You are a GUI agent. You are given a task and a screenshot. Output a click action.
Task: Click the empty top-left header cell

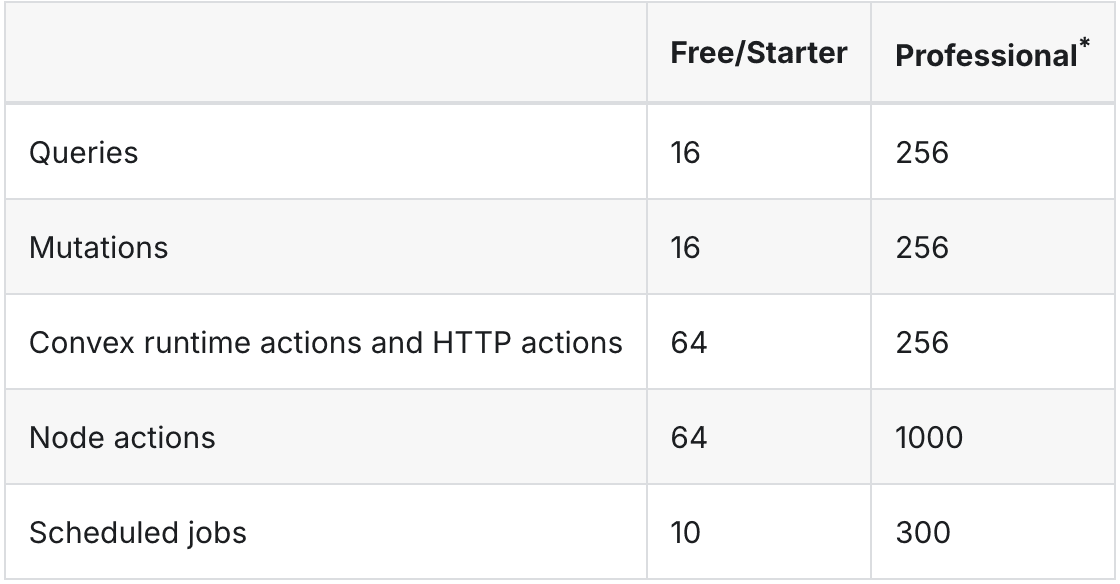pyautogui.click(x=326, y=54)
